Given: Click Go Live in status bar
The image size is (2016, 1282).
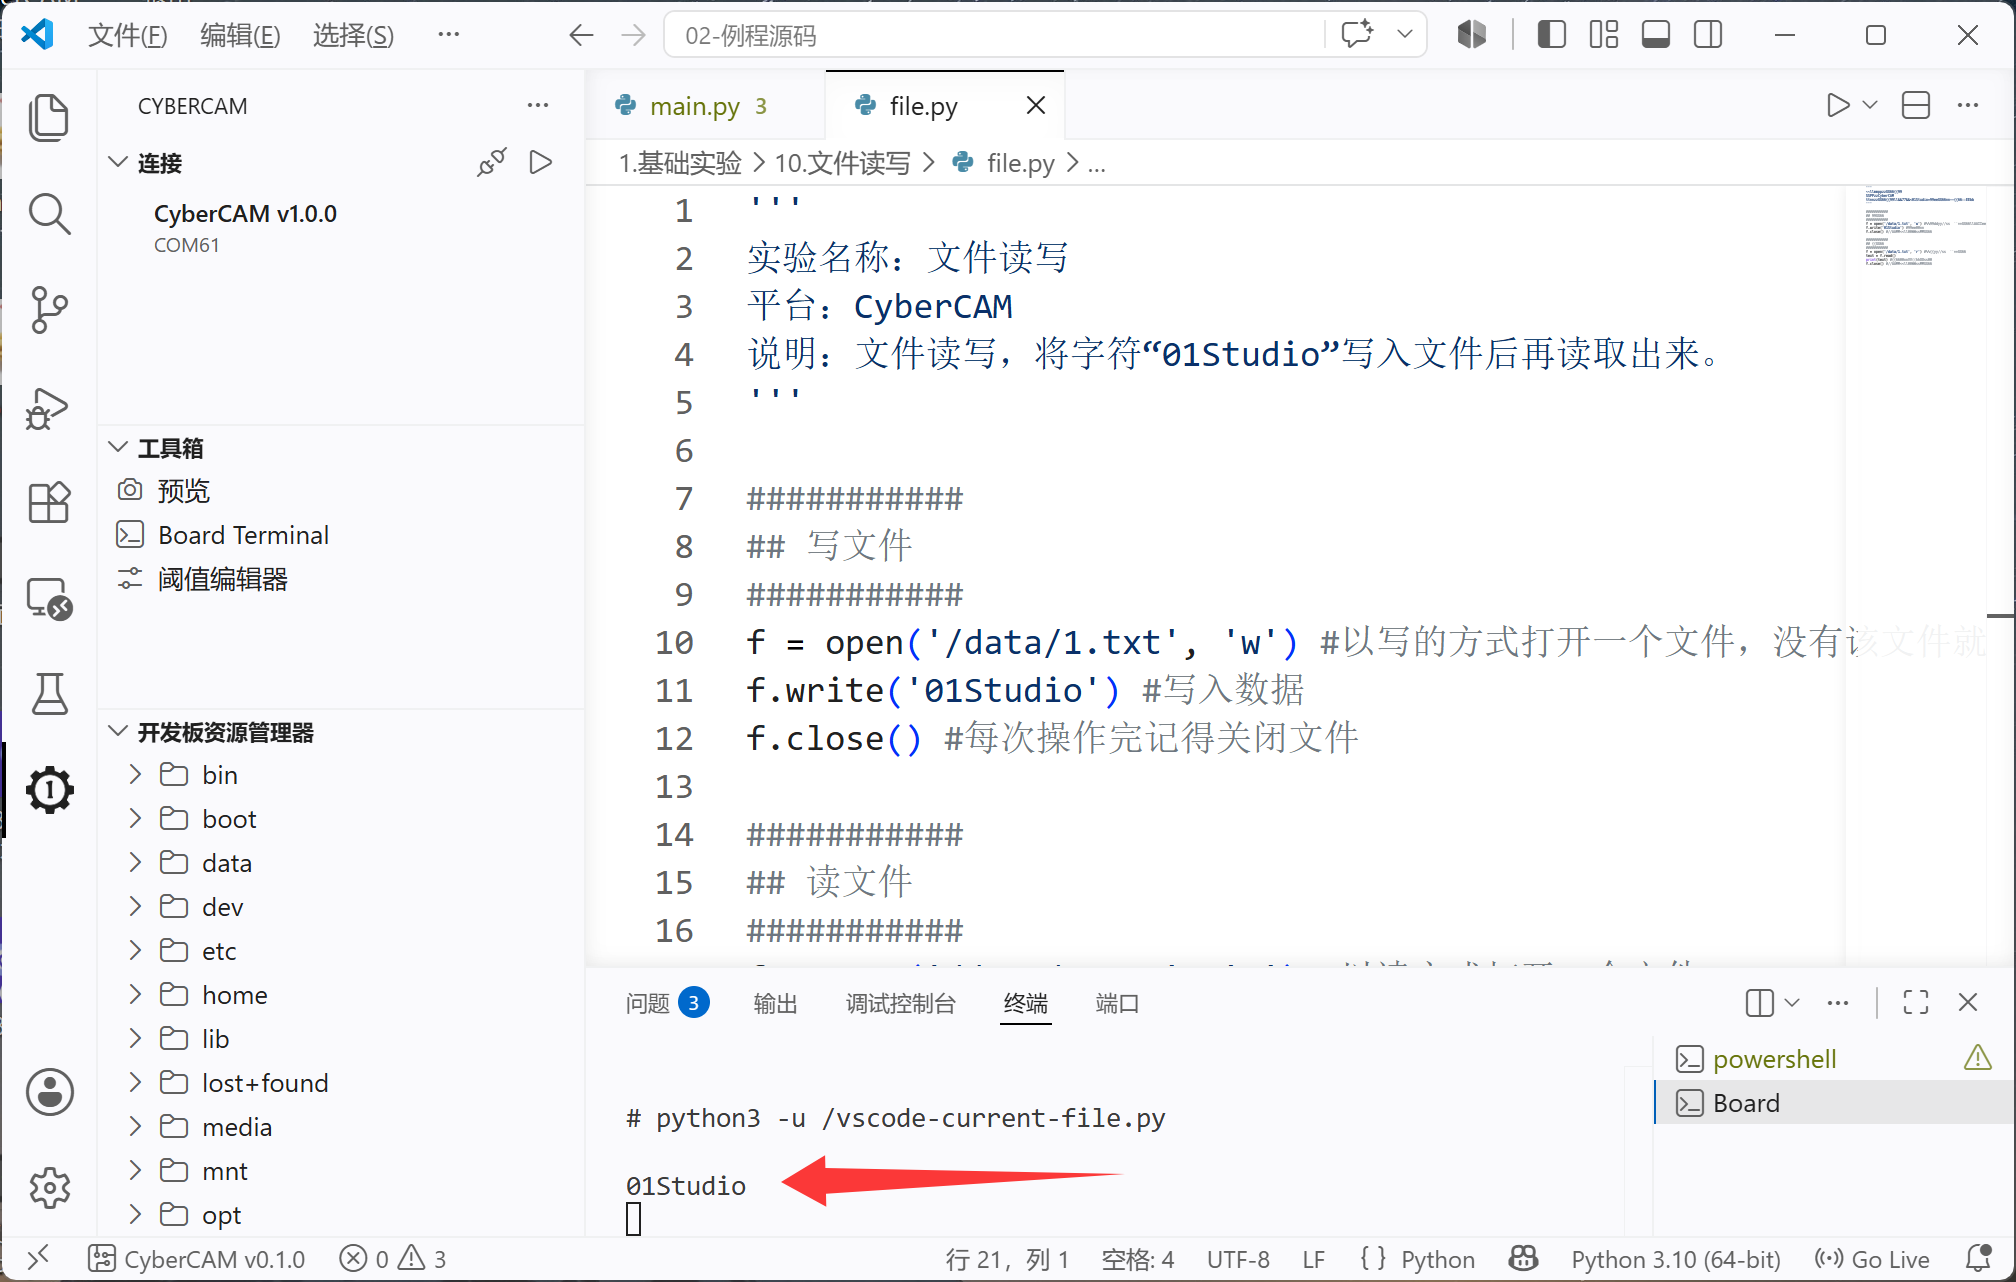Looking at the screenshot, I should [x=1873, y=1259].
